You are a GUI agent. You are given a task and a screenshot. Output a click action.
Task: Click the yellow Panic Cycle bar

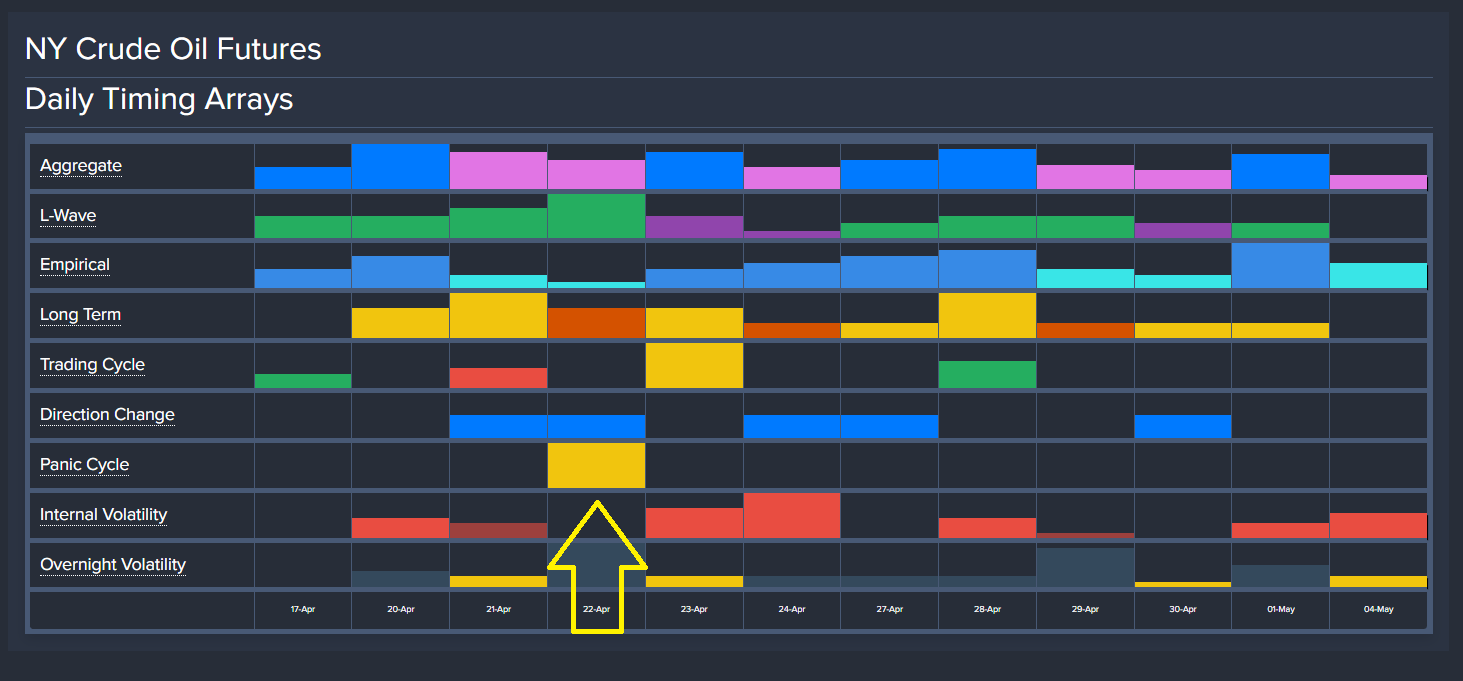[x=596, y=465]
